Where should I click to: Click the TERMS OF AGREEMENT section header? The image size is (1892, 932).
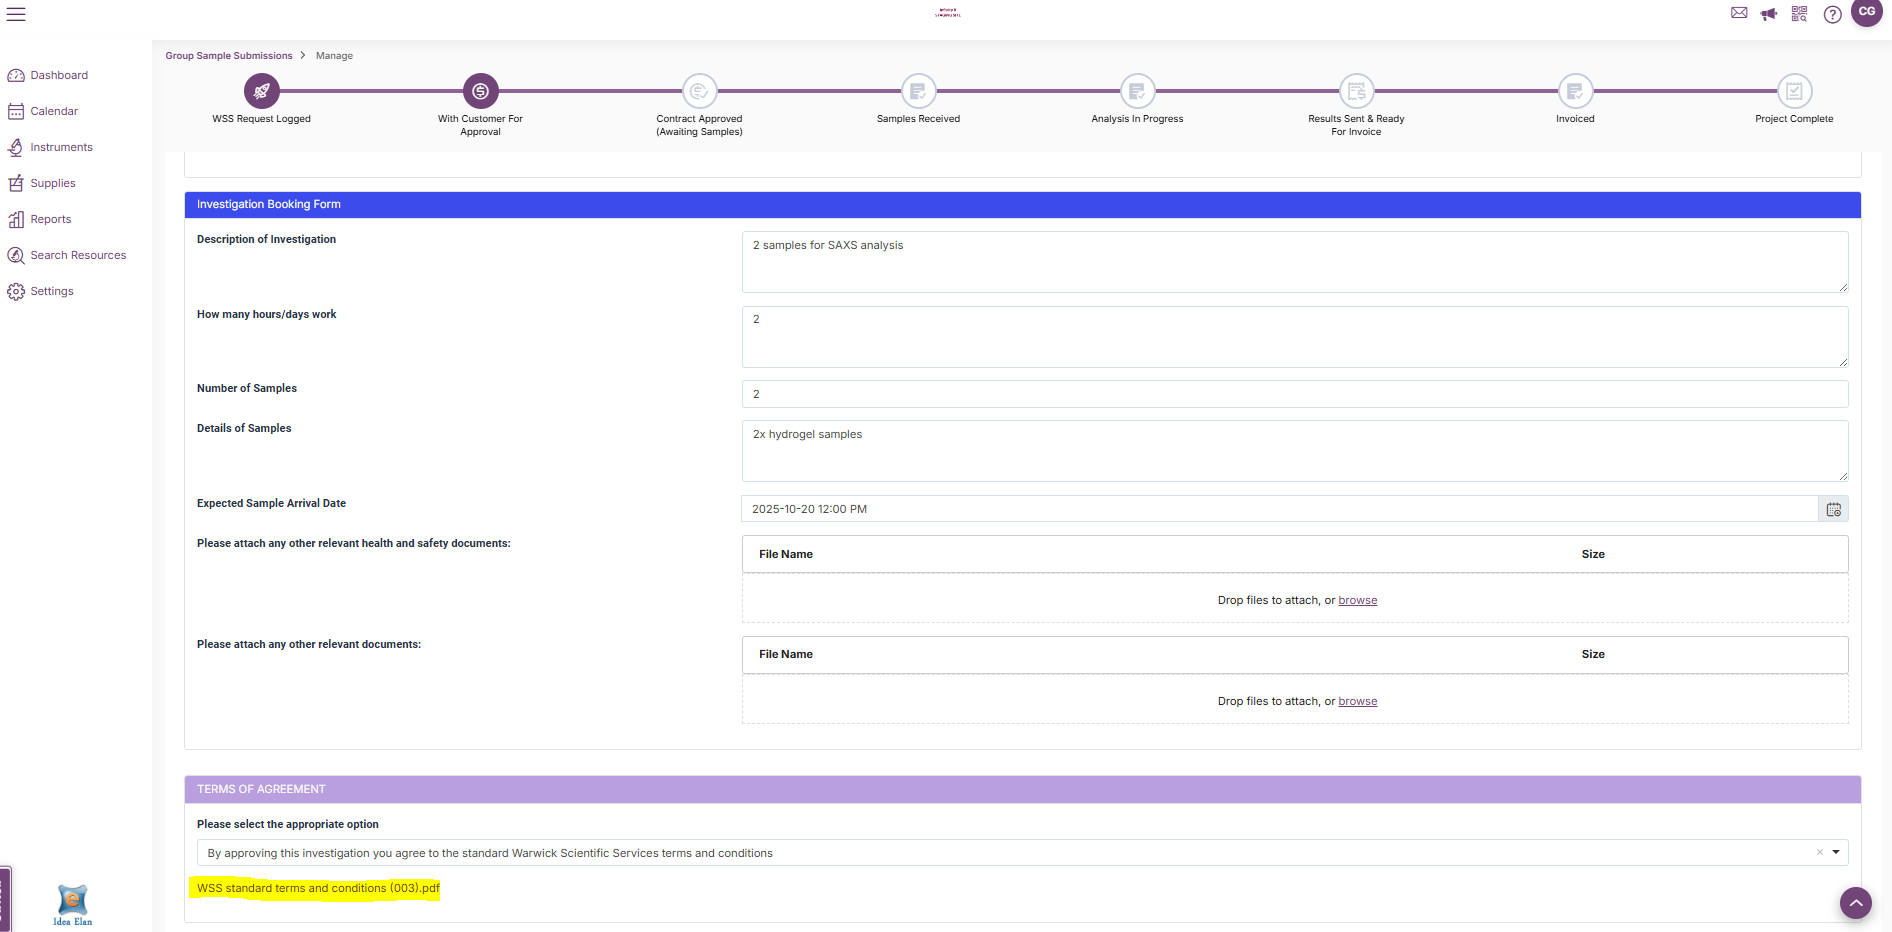pos(1022,789)
